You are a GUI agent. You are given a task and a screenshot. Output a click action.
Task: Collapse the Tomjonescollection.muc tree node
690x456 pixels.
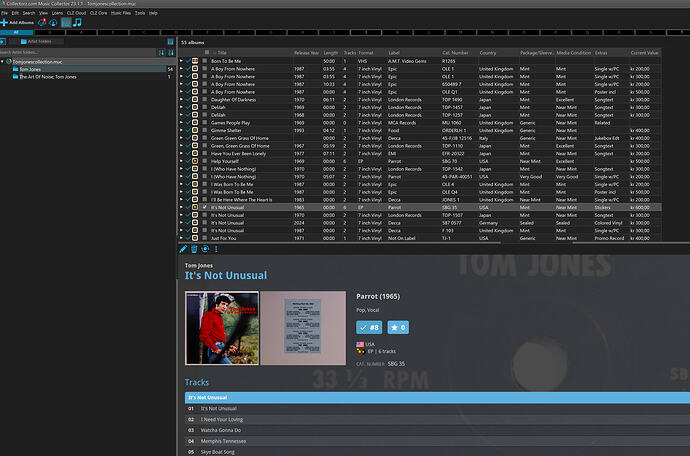pos(3,62)
